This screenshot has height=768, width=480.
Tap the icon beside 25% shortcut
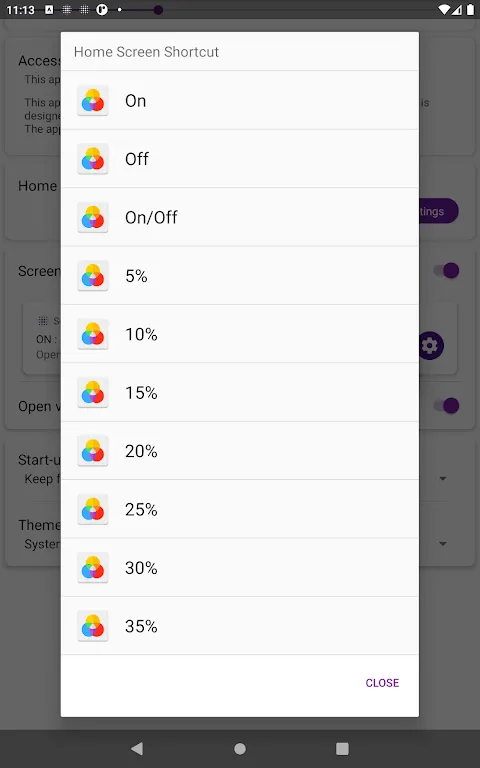[x=93, y=509]
